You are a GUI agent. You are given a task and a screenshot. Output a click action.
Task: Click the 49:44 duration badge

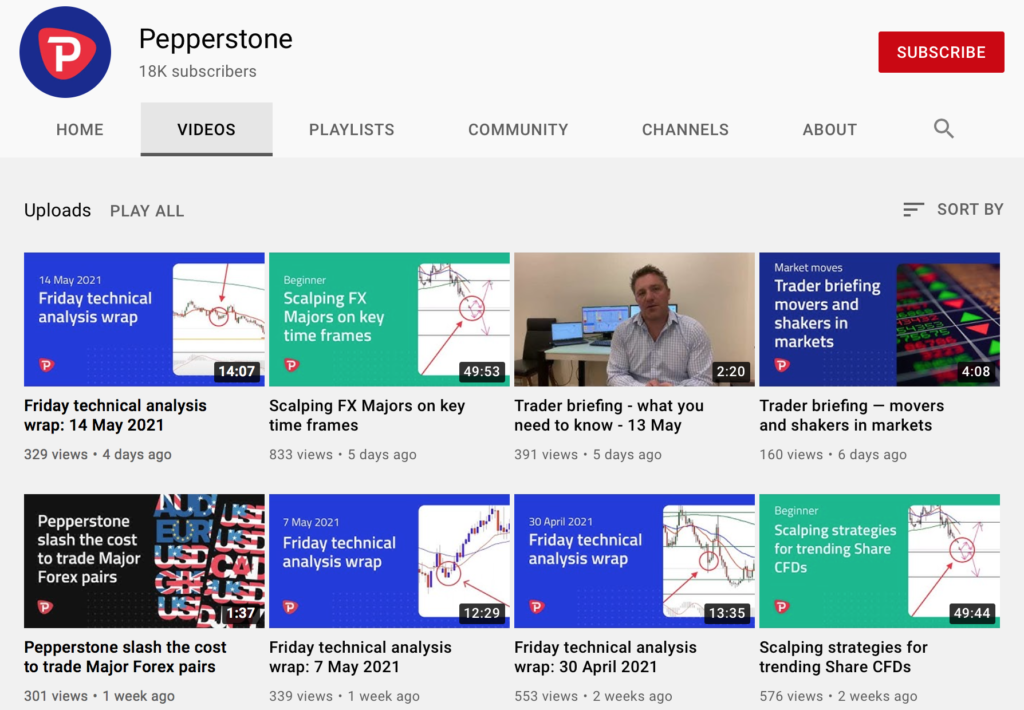click(972, 613)
